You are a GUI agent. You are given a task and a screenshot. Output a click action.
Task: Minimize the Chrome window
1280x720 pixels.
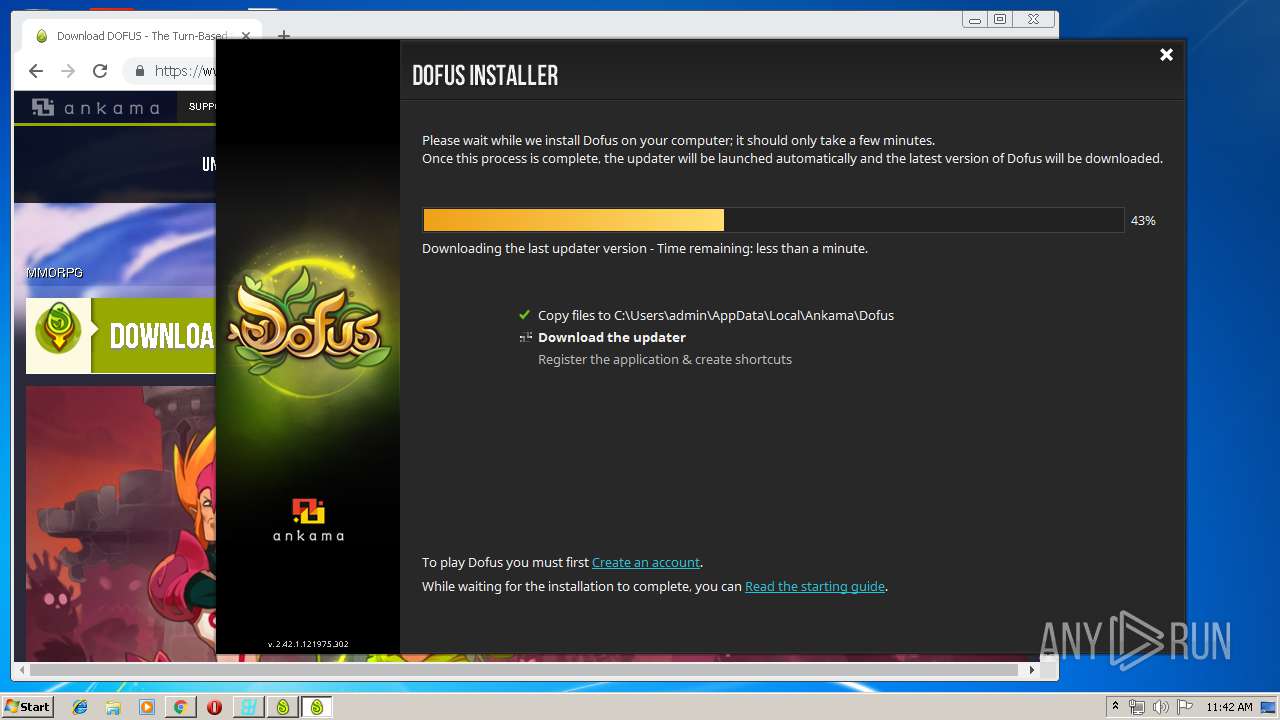click(975, 19)
